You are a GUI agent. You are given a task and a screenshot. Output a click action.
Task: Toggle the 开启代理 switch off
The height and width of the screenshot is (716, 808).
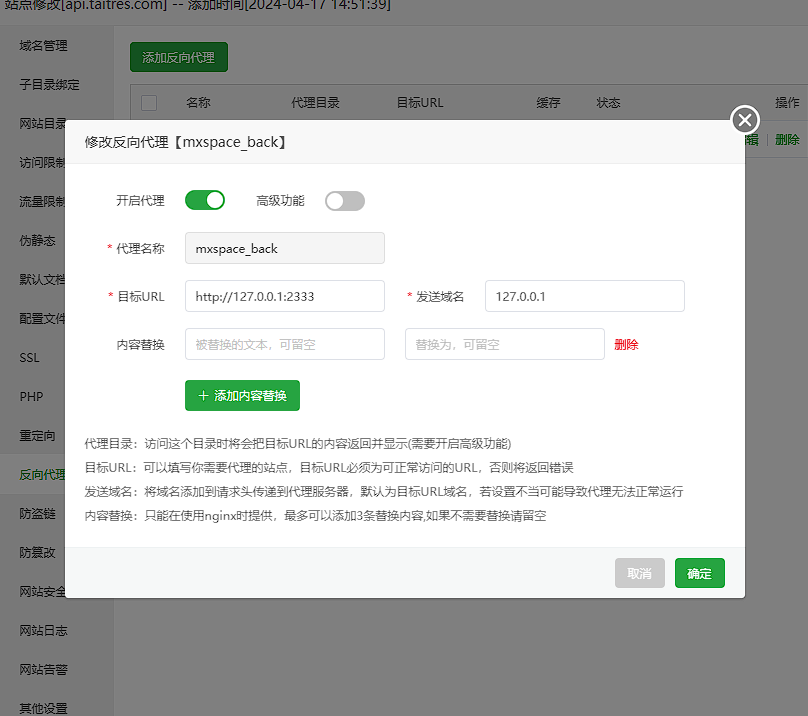(x=205, y=200)
